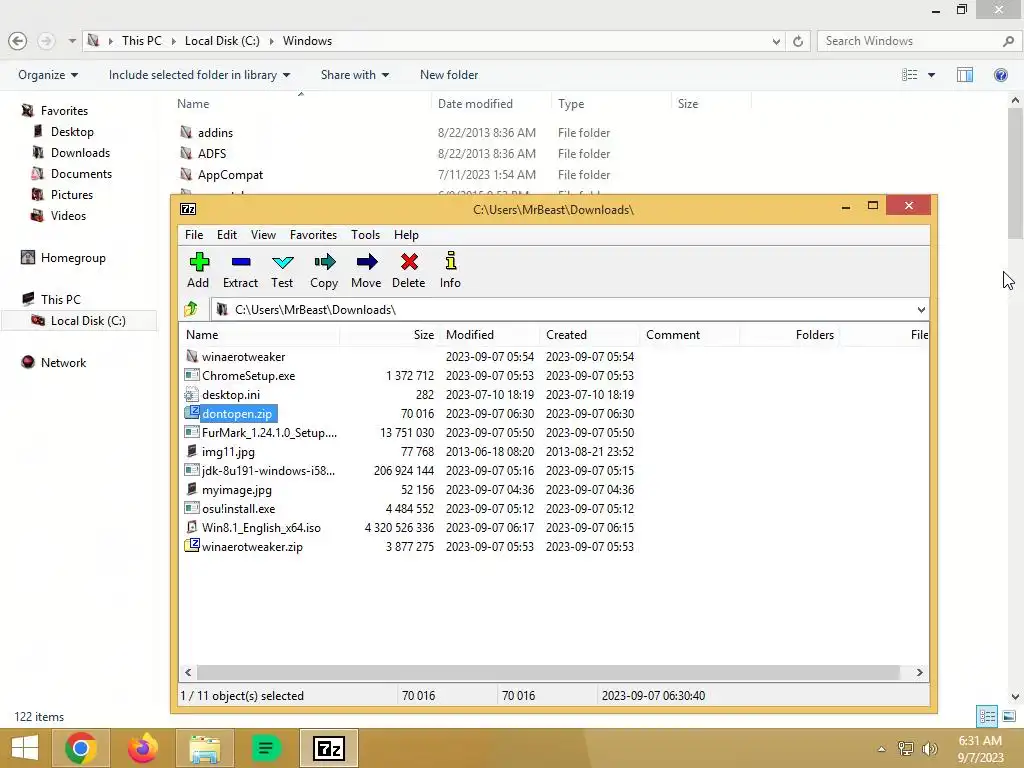Viewport: 1024px width, 768px height.
Task: Open the green notes app on taskbar
Action: click(x=266, y=748)
